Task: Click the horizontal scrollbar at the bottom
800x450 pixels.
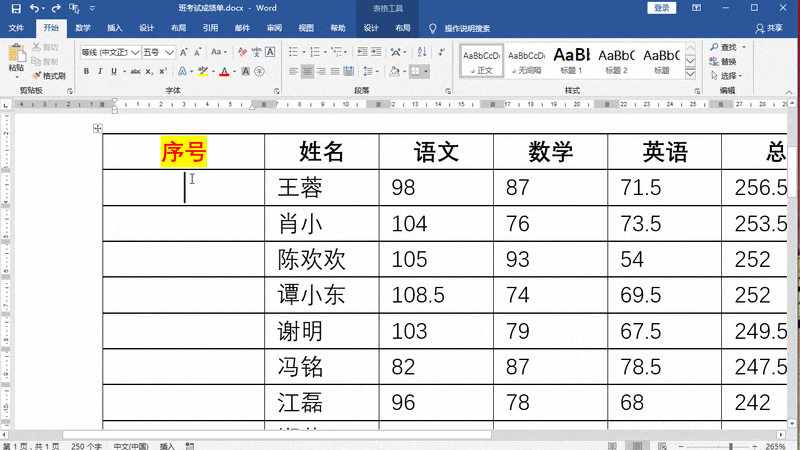Action: click(x=277, y=435)
